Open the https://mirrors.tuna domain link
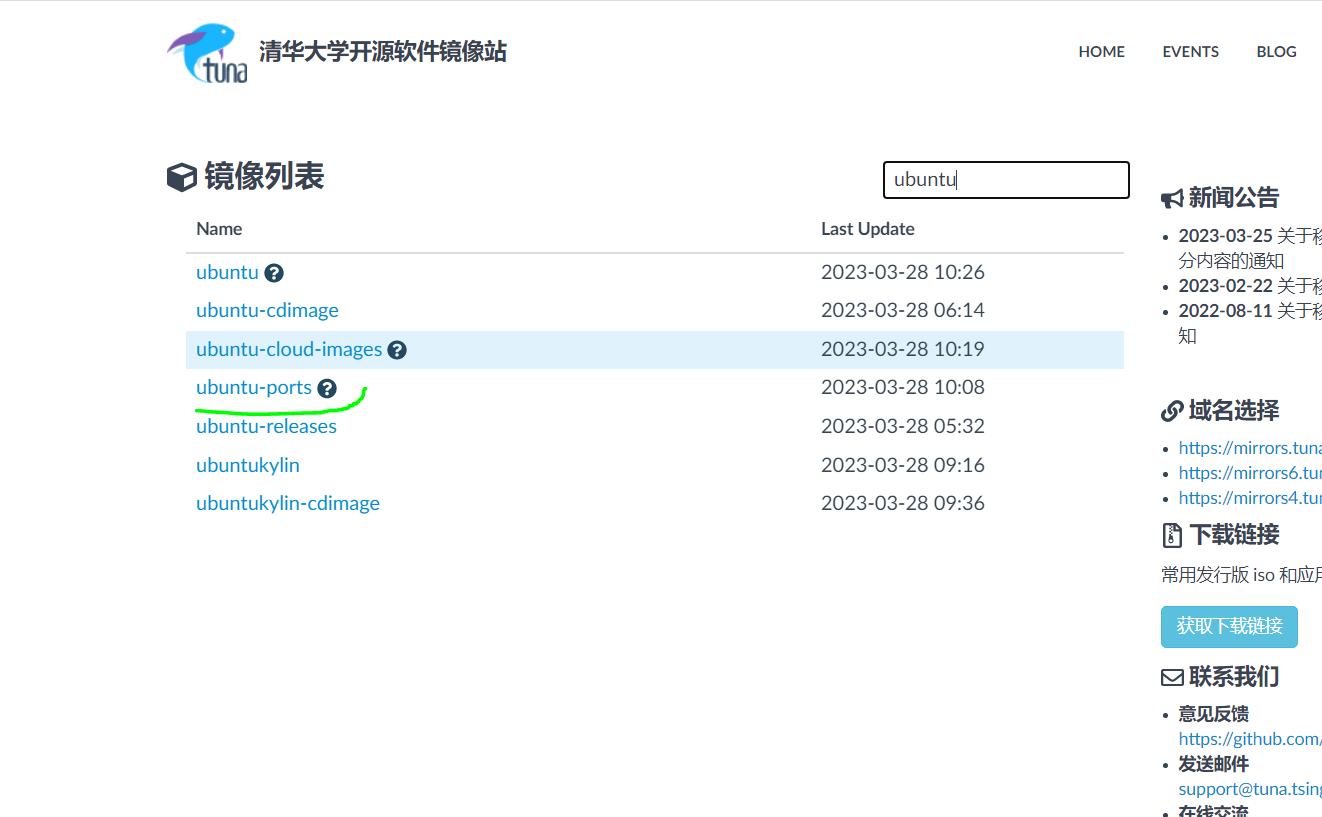 pyautogui.click(x=1250, y=448)
